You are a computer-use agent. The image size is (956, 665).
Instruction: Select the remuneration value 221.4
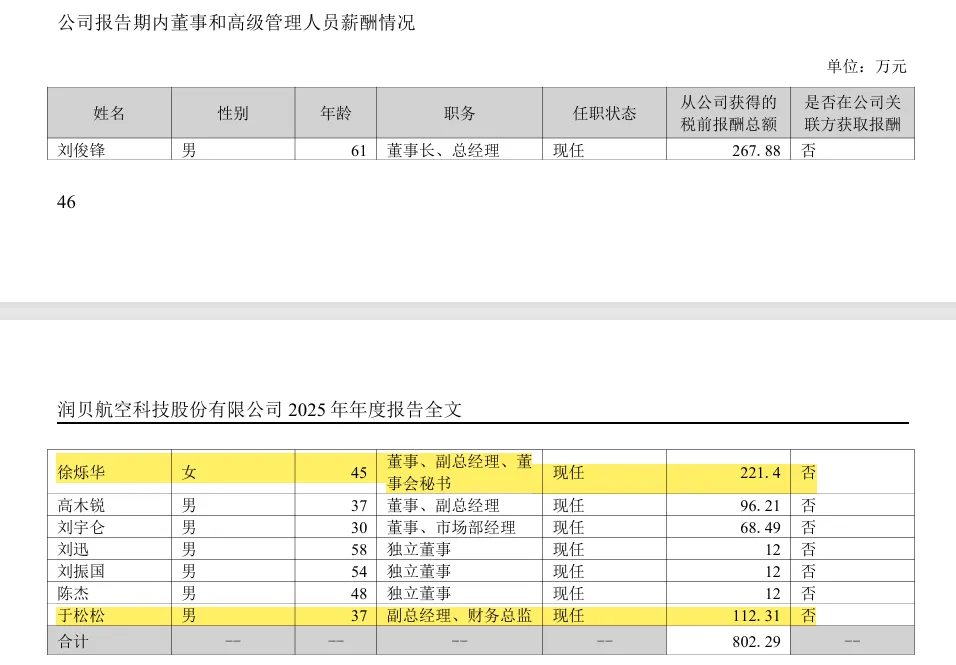pyautogui.click(x=760, y=472)
